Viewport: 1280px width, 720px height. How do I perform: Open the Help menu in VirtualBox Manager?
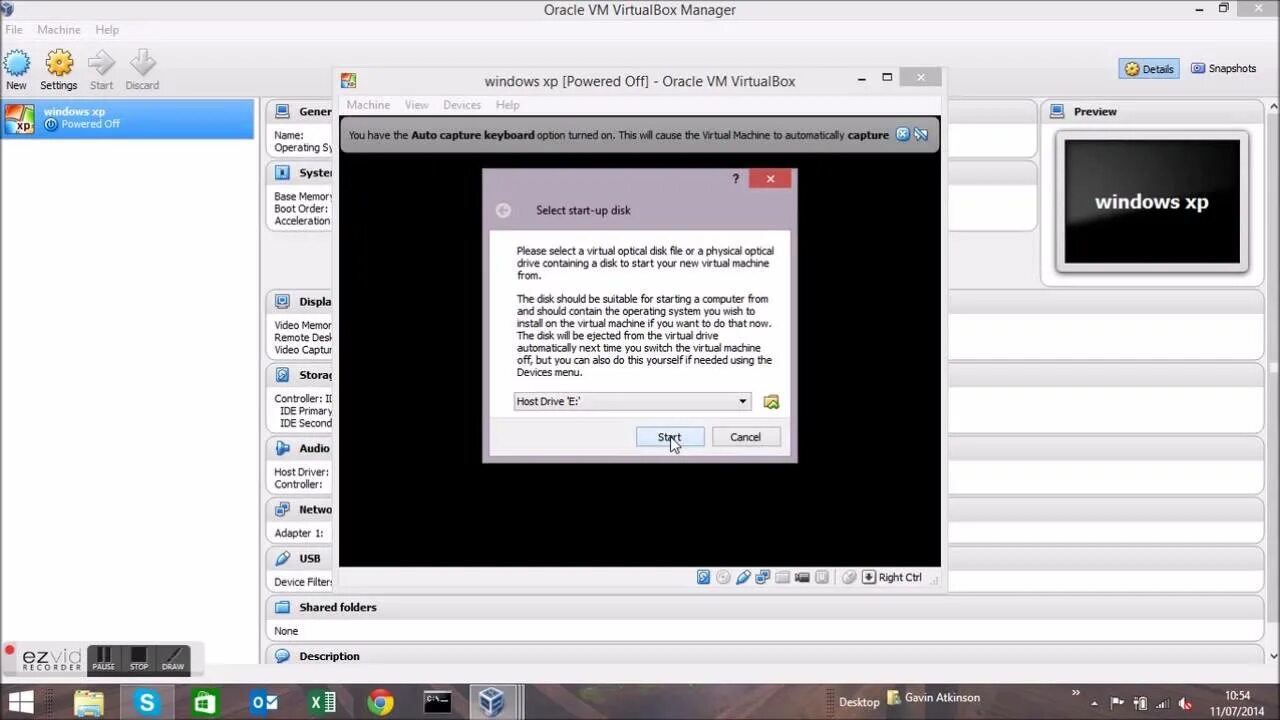click(x=107, y=30)
